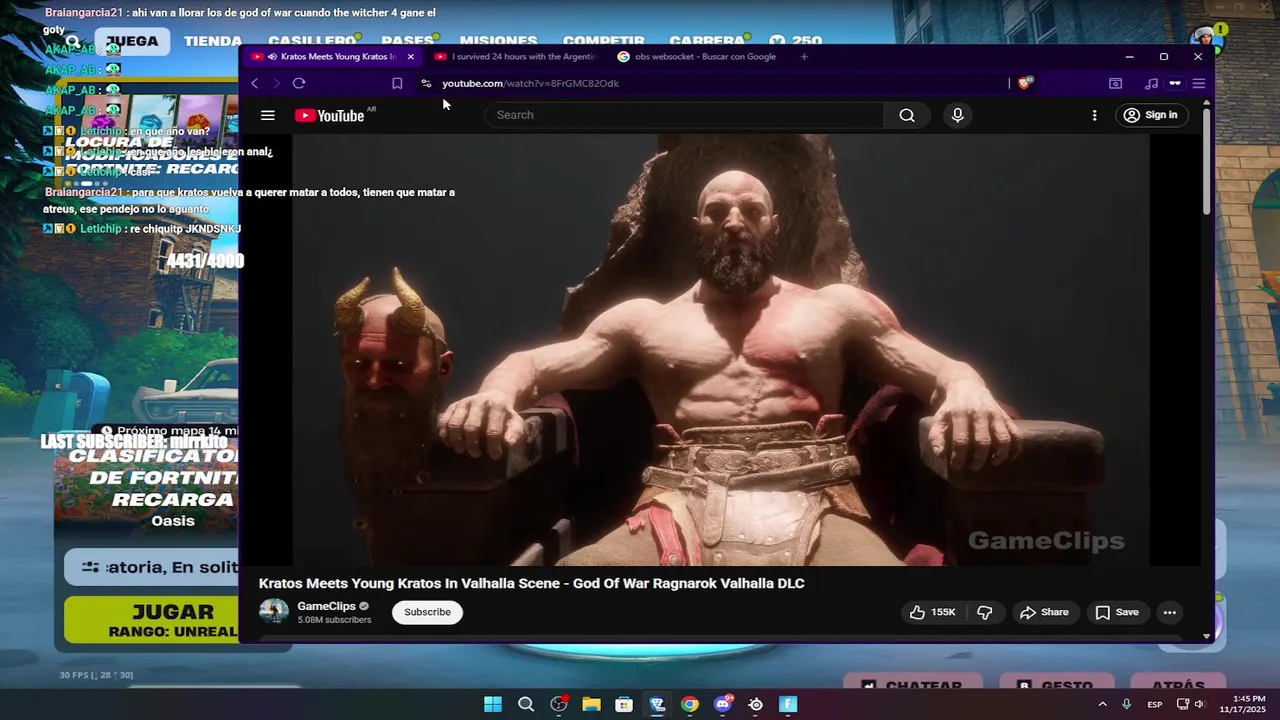This screenshot has height=720, width=1280.
Task: Open the glasses icon in the browser toolbar
Action: point(1175,83)
